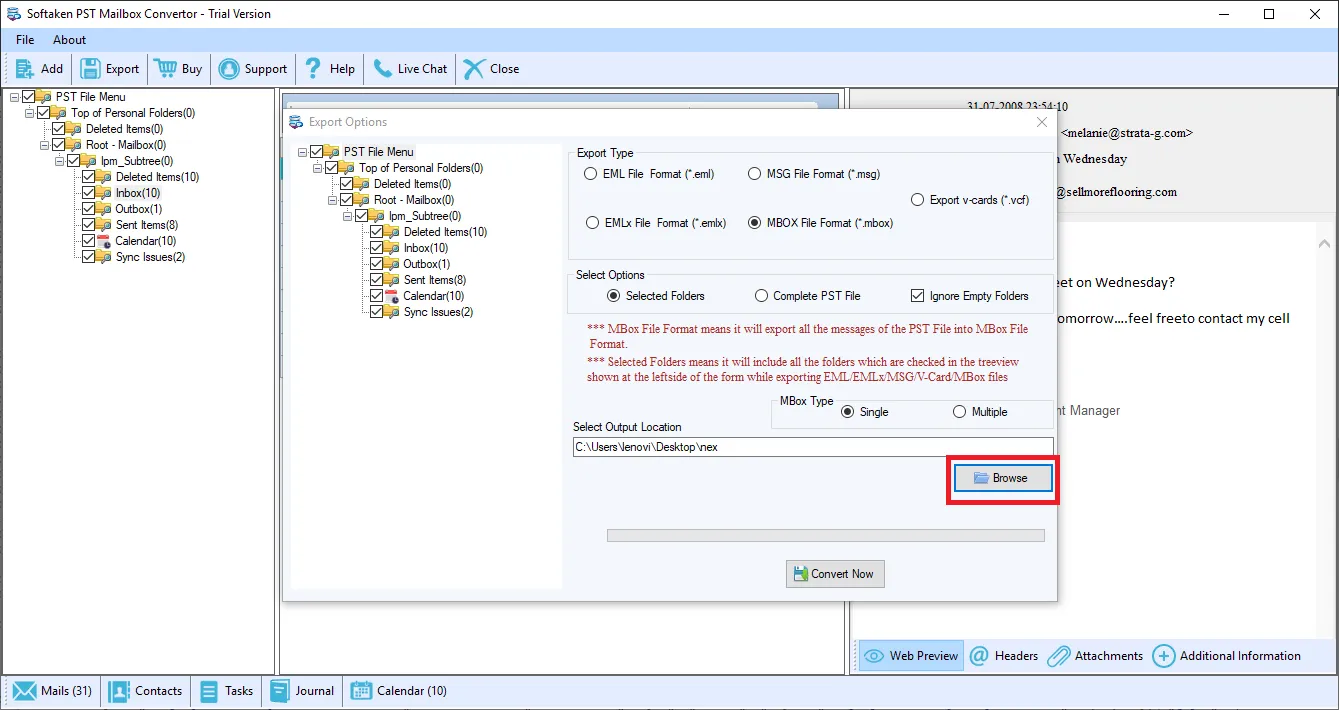The image size is (1339, 710).
Task: Select Inbox(10) folder in main tree
Action: (138, 193)
